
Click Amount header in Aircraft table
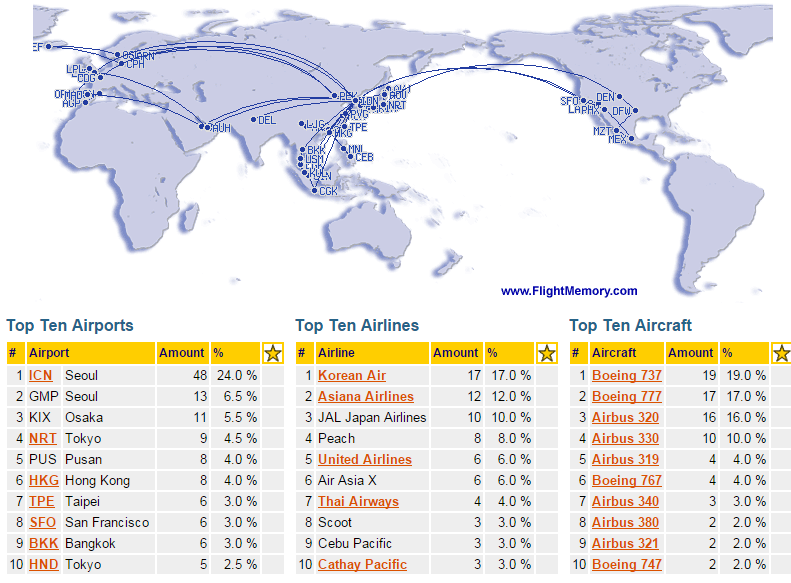click(x=691, y=353)
